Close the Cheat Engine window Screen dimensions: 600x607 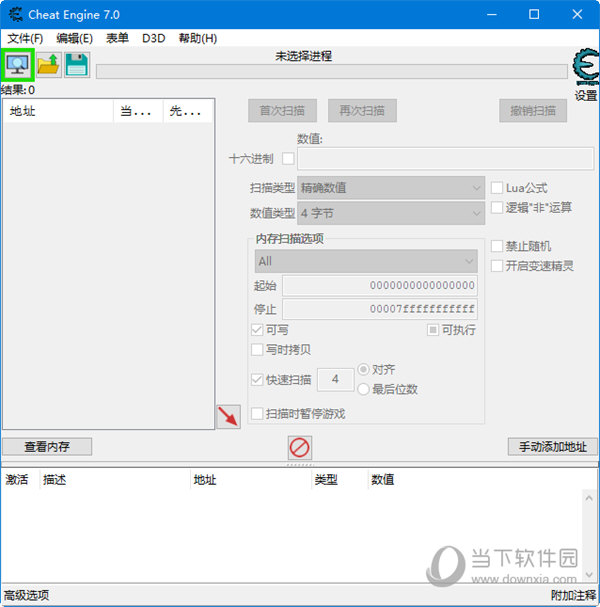click(577, 15)
